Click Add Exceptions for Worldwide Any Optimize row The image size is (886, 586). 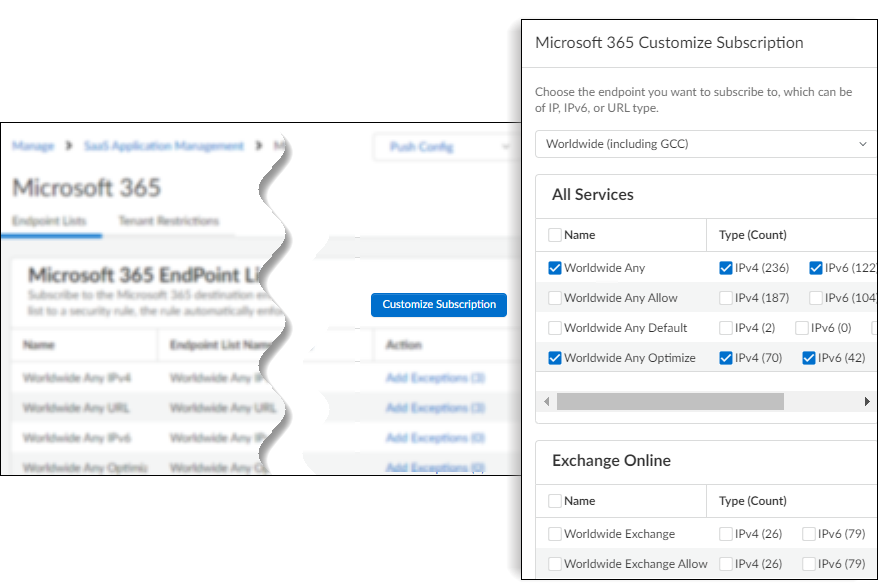click(435, 468)
